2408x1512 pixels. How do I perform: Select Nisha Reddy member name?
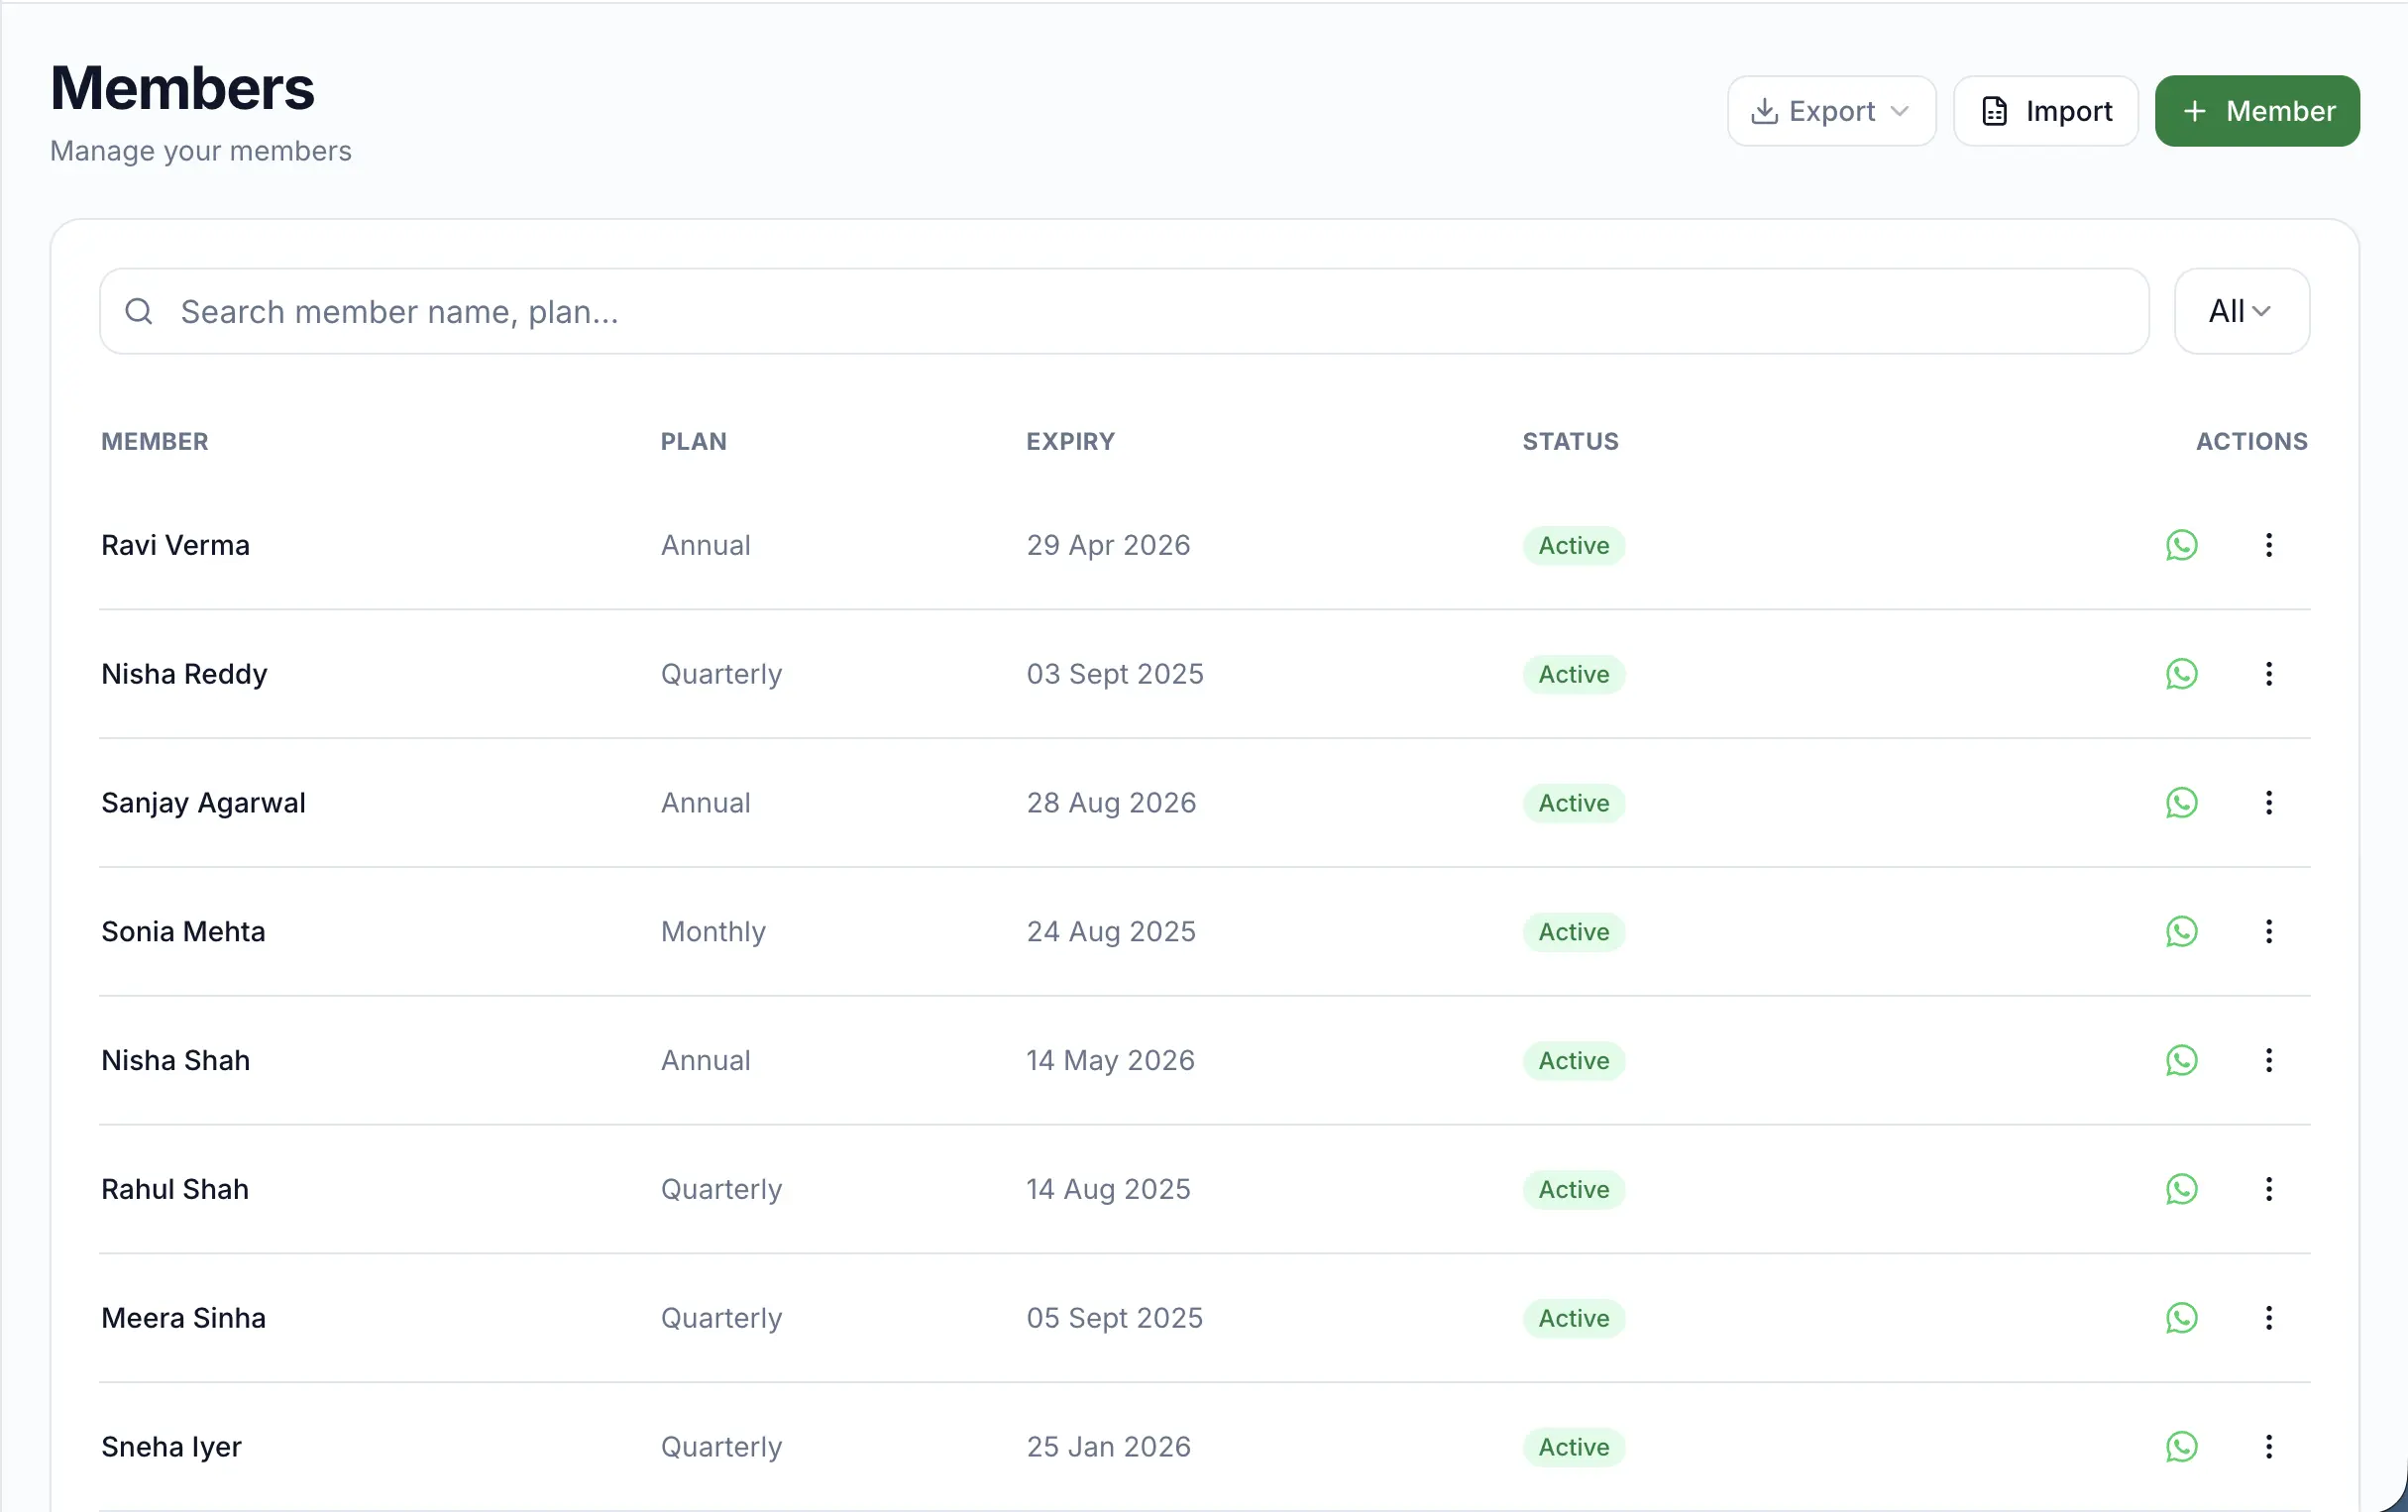[184, 674]
